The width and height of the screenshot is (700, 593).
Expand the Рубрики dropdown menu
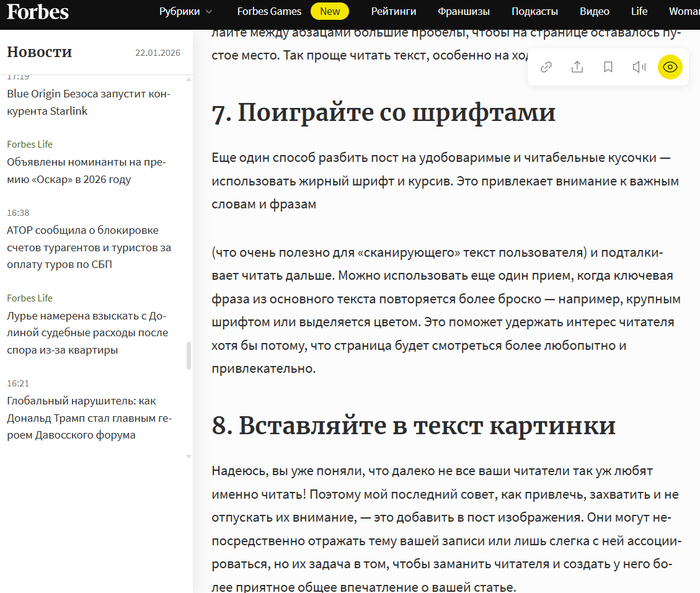[186, 12]
